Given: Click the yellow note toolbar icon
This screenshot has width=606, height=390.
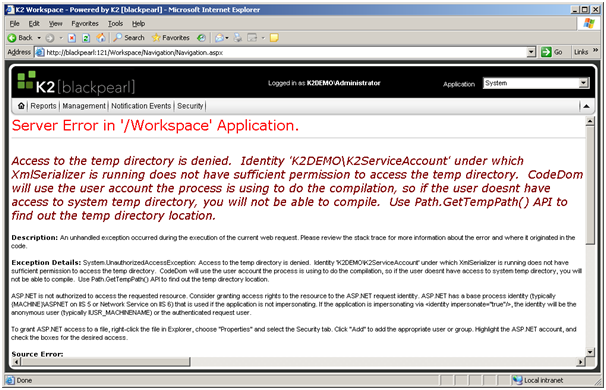Looking at the screenshot, I should click(x=274, y=38).
